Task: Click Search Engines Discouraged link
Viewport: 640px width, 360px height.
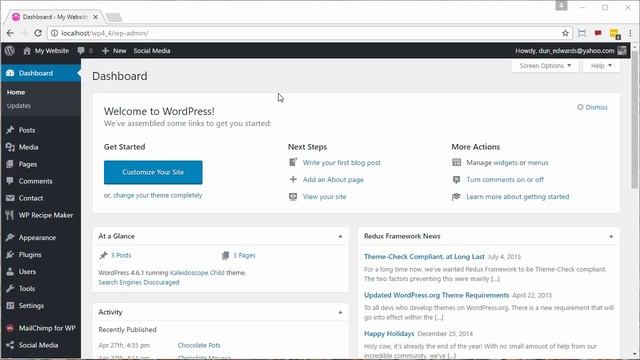Action: 139,282
